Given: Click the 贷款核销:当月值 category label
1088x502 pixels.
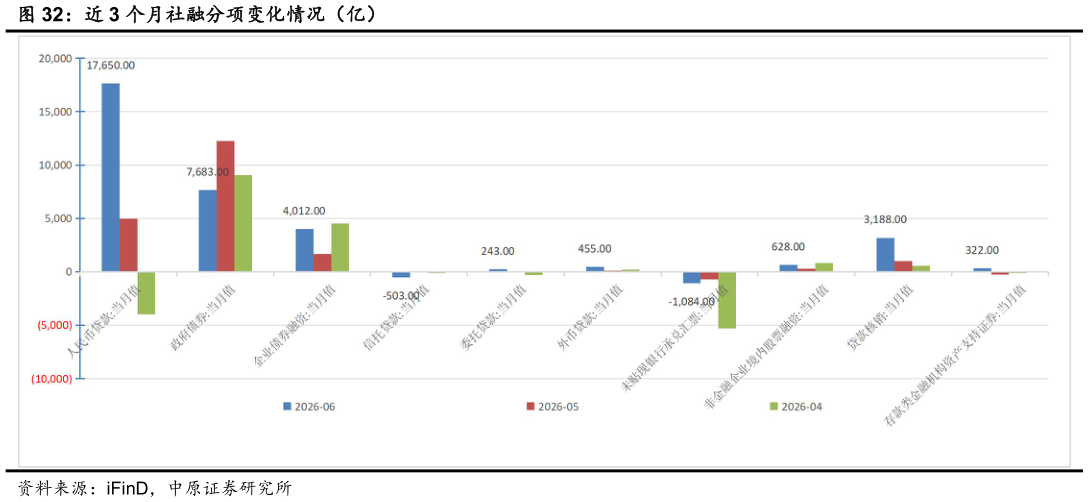Looking at the screenshot, I should click(881, 317).
